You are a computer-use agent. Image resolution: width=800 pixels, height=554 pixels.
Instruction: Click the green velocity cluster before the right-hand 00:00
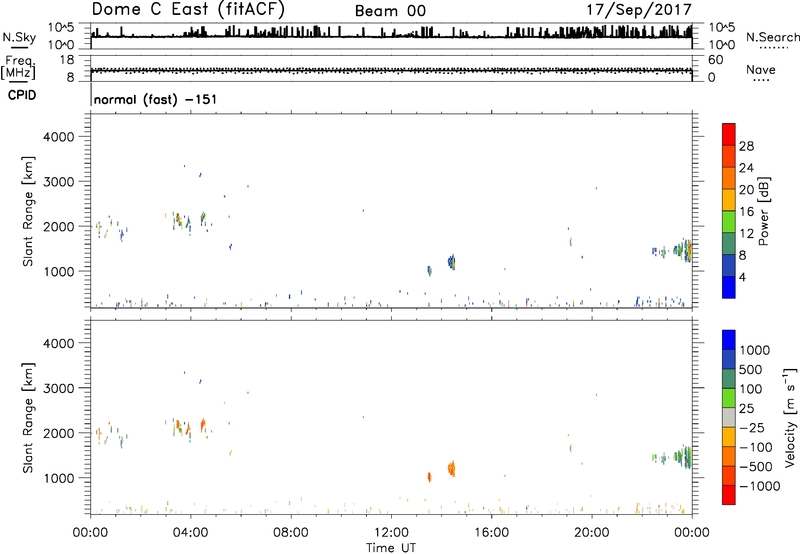point(683,456)
